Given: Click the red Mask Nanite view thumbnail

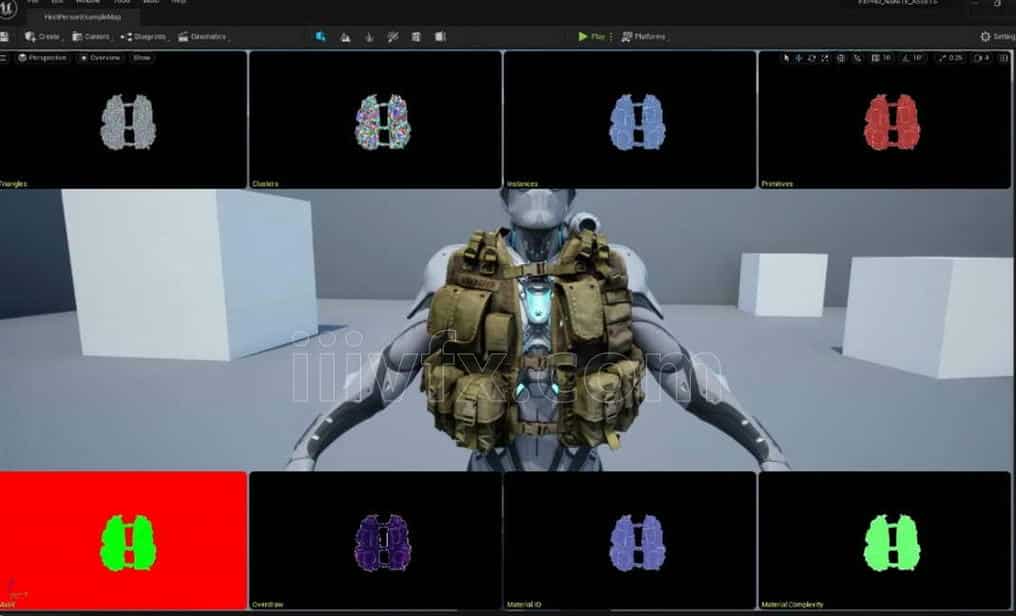Looking at the screenshot, I should pos(123,540).
